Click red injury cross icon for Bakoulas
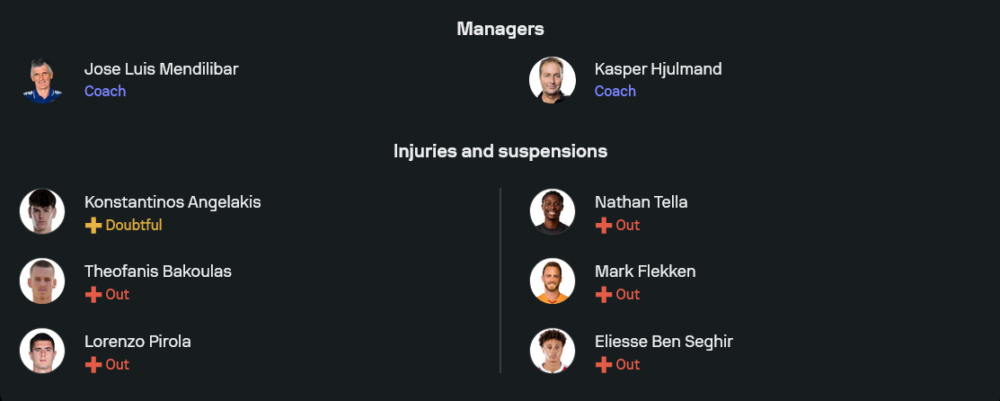Image resolution: width=1000 pixels, height=401 pixels. 93,295
